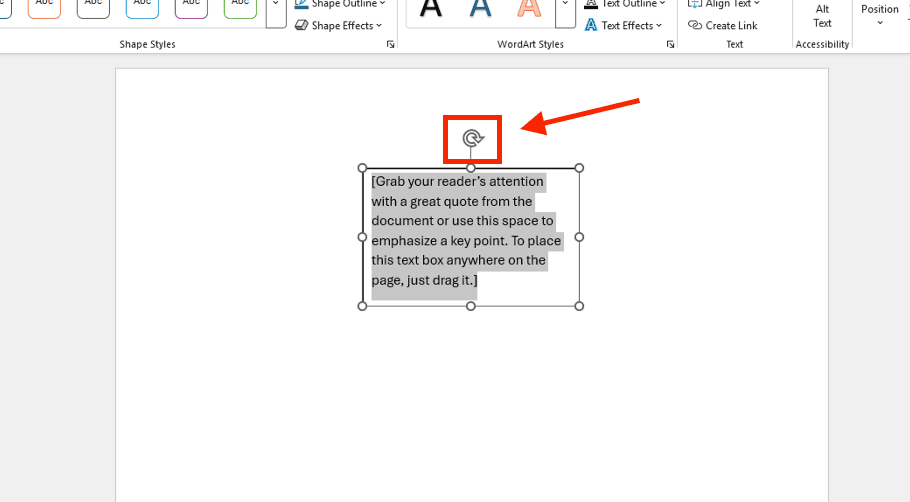Click the Shape Effects icon
The image size is (910, 502).
(301, 25)
